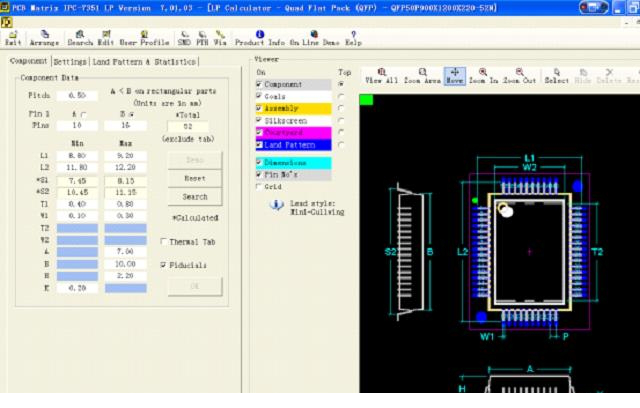This screenshot has height=408, width=640.
Task: Uncheck the Fiducials checkbox
Action: coord(164,265)
